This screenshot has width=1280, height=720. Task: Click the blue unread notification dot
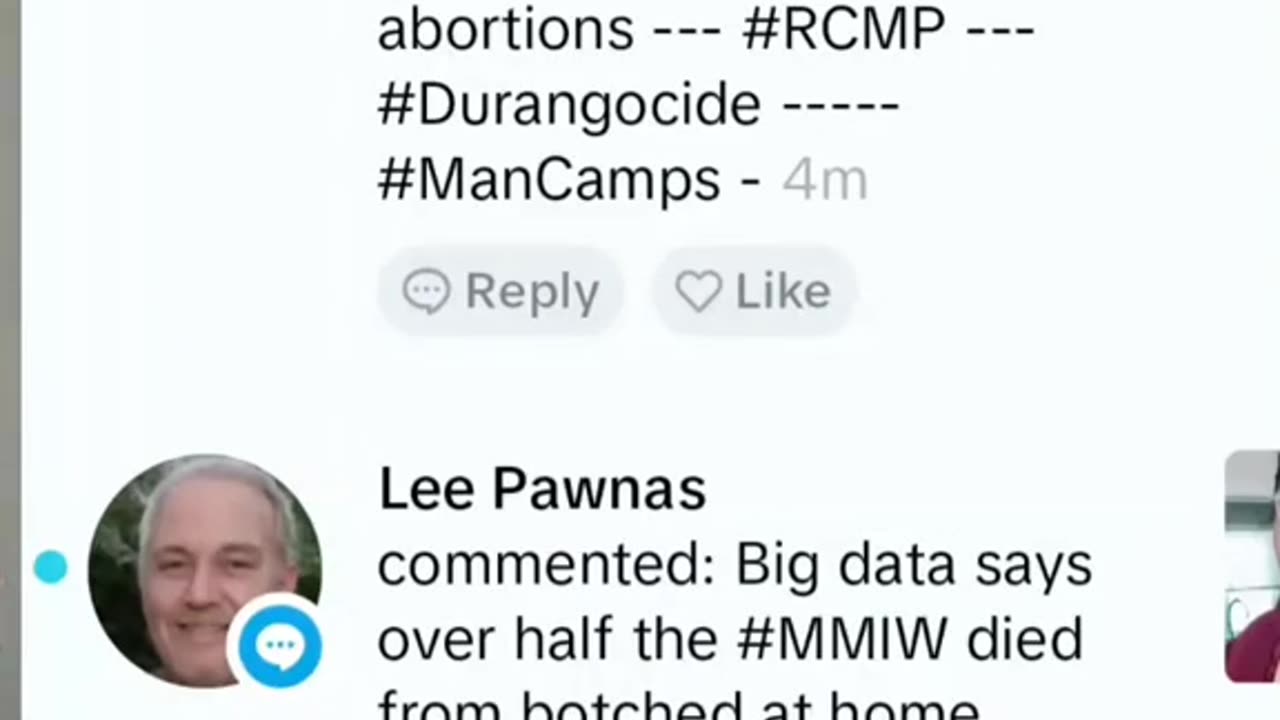click(x=50, y=567)
